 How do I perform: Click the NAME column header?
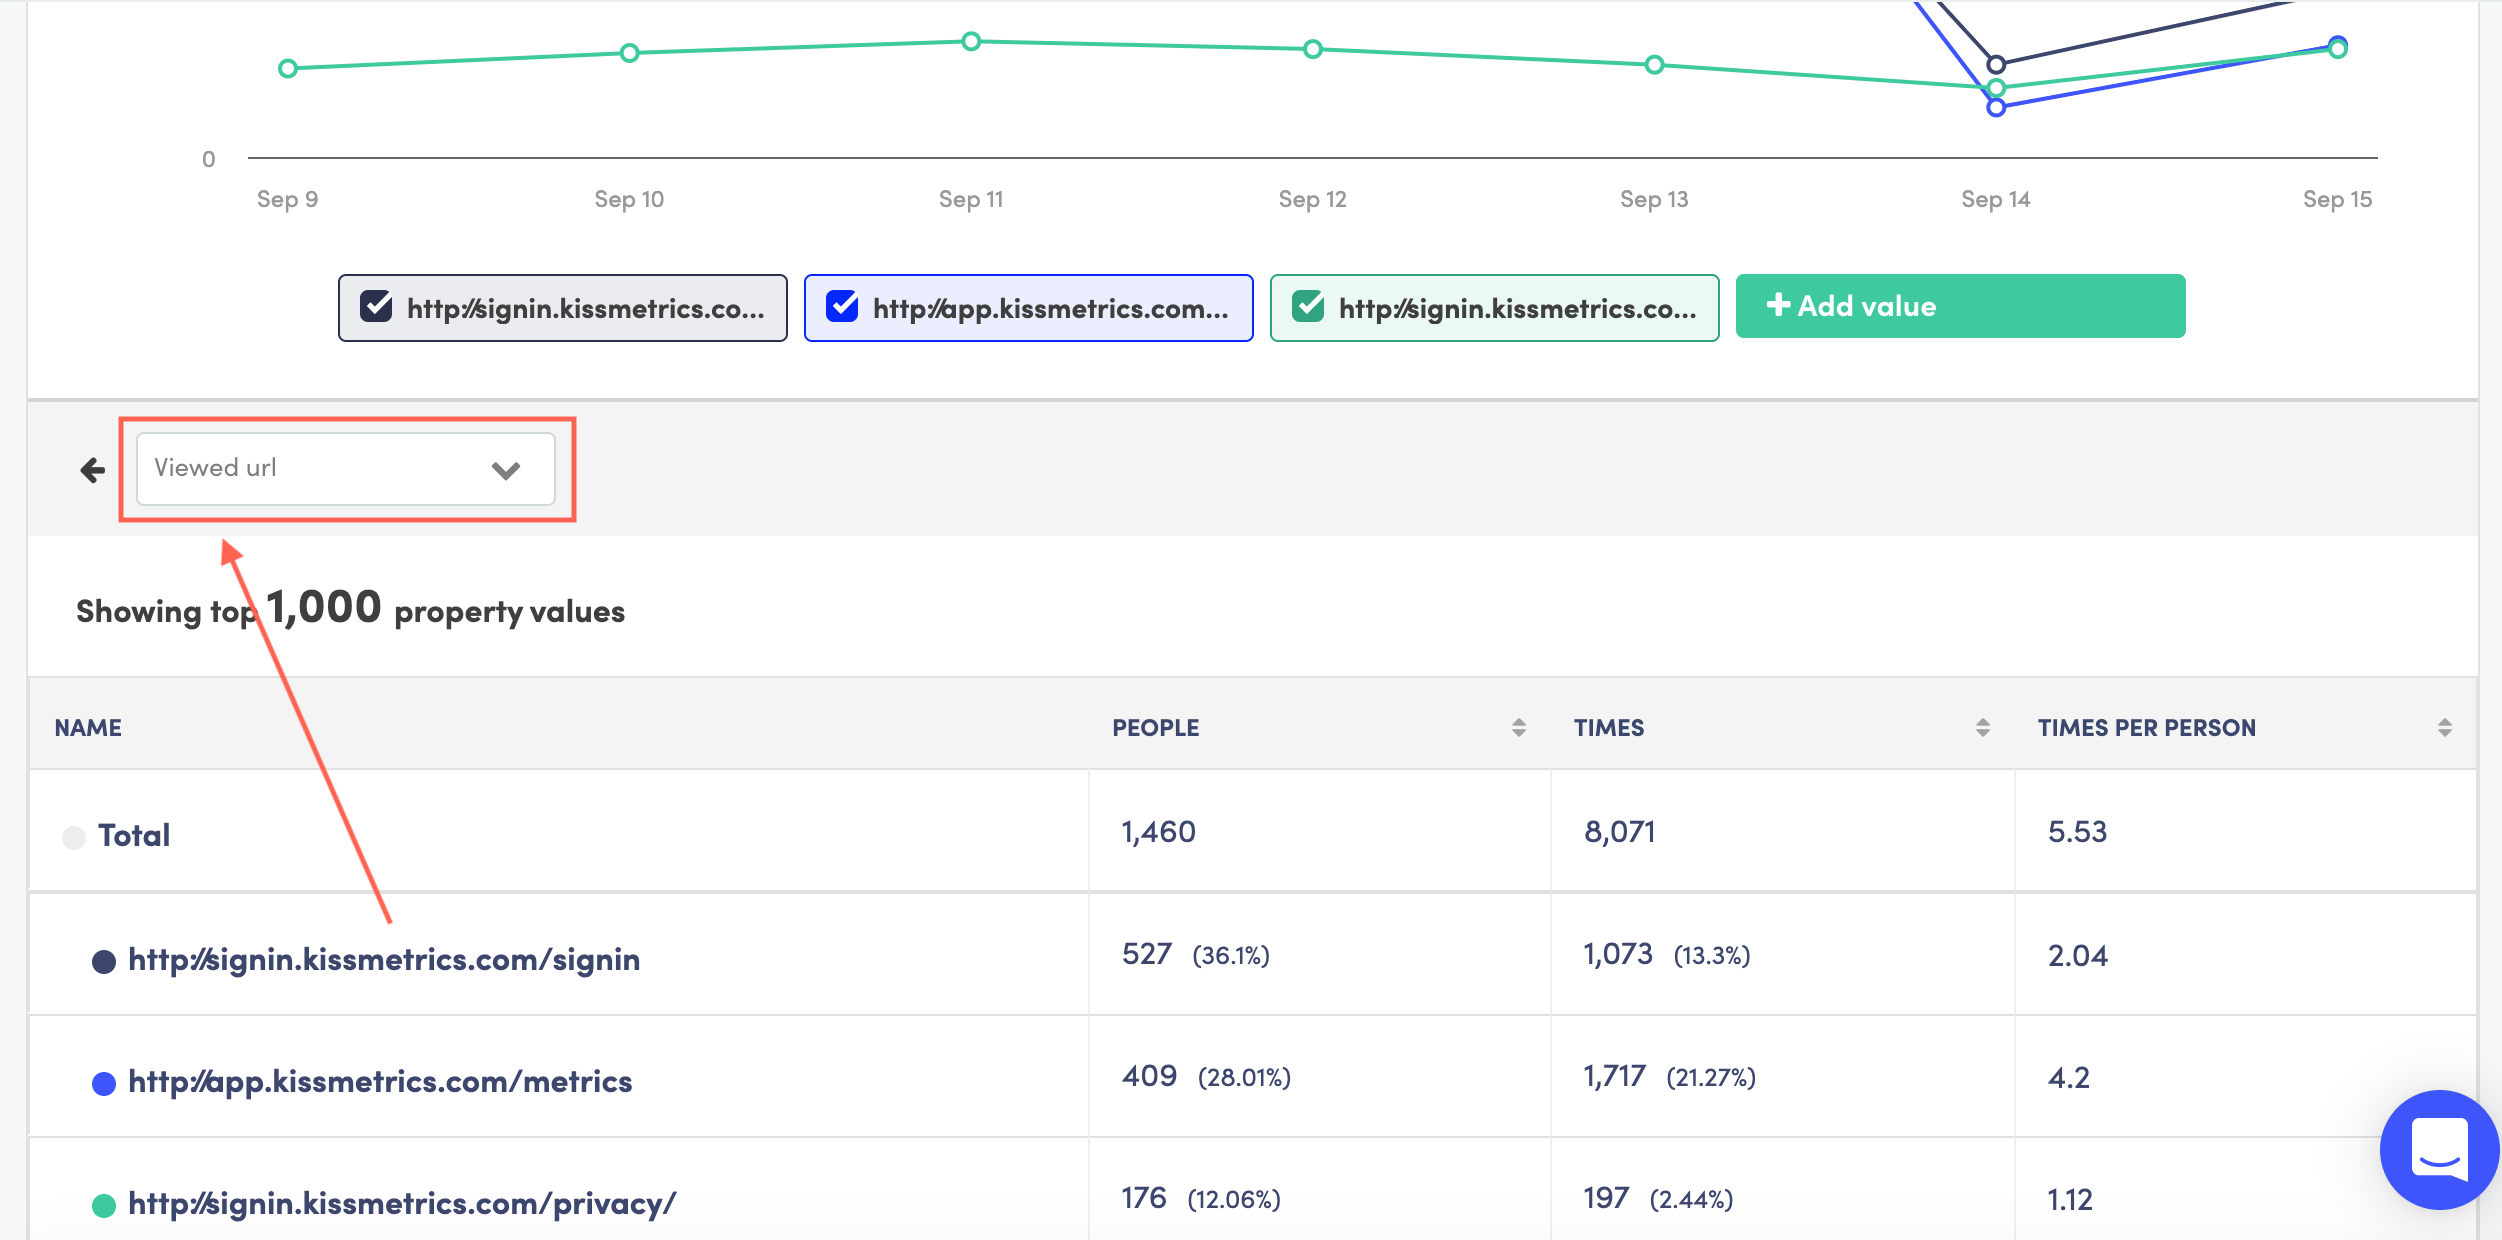click(88, 728)
